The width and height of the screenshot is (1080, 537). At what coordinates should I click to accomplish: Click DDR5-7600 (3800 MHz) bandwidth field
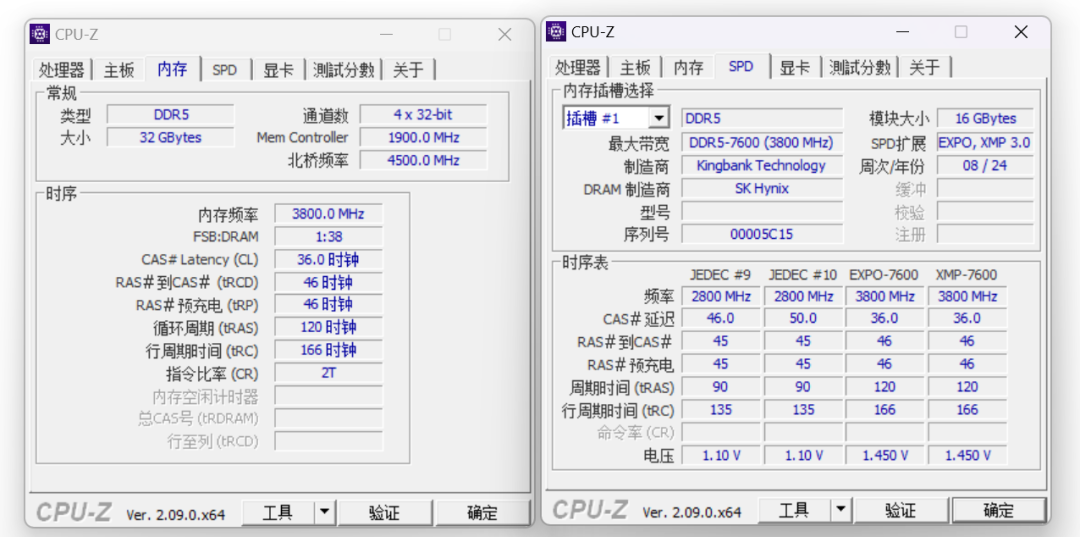coord(762,143)
